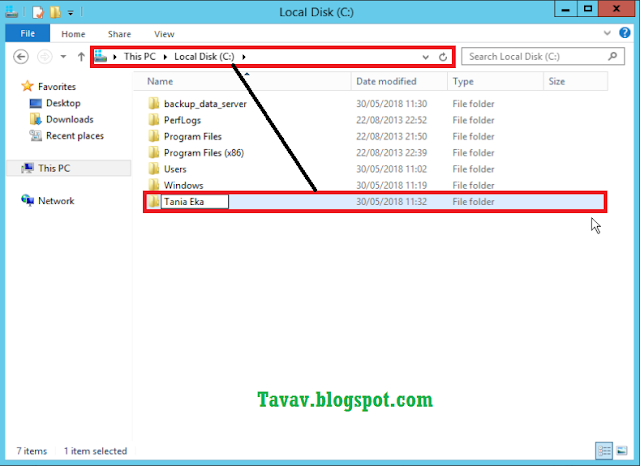Go up one folder level
The height and width of the screenshot is (466, 640).
81,57
